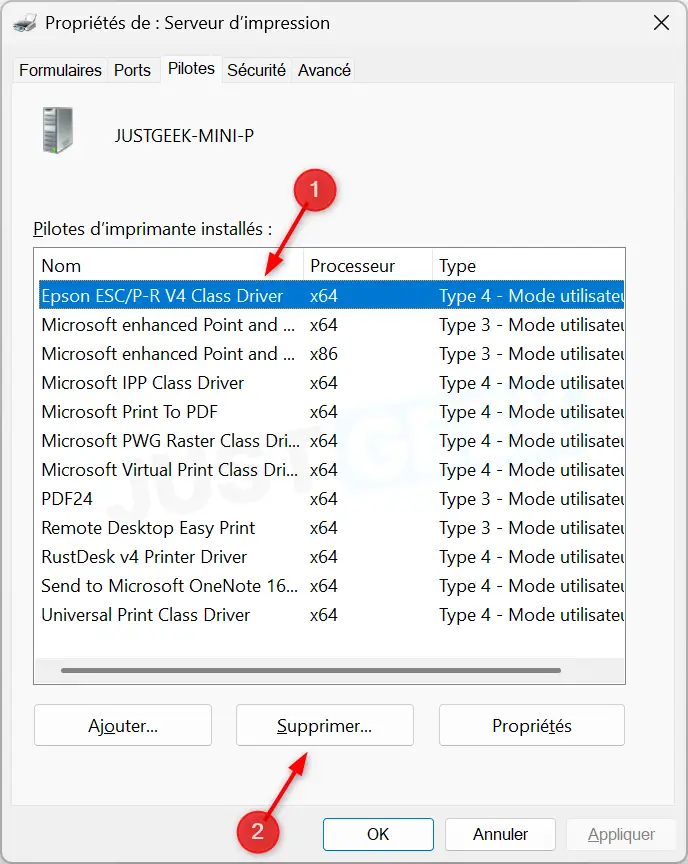Select Remote Desktop Easy Print driver

pyautogui.click(x=331, y=528)
